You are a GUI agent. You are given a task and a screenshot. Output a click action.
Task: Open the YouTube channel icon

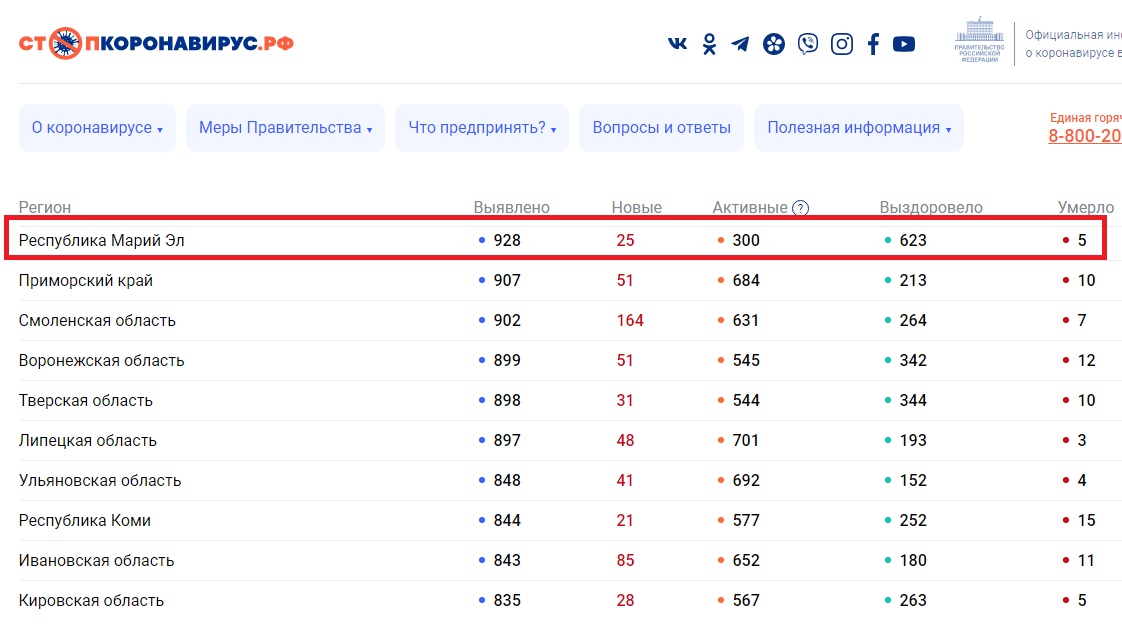tap(904, 44)
